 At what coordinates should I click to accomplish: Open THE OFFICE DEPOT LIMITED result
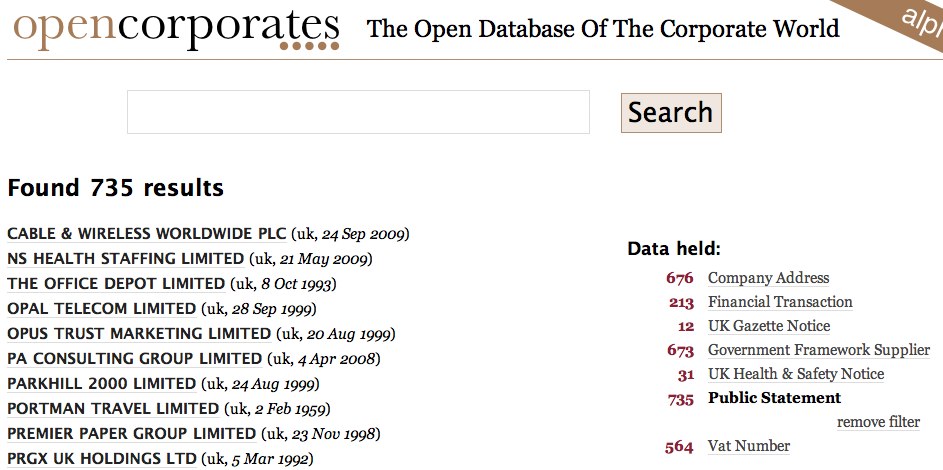[x=117, y=284]
